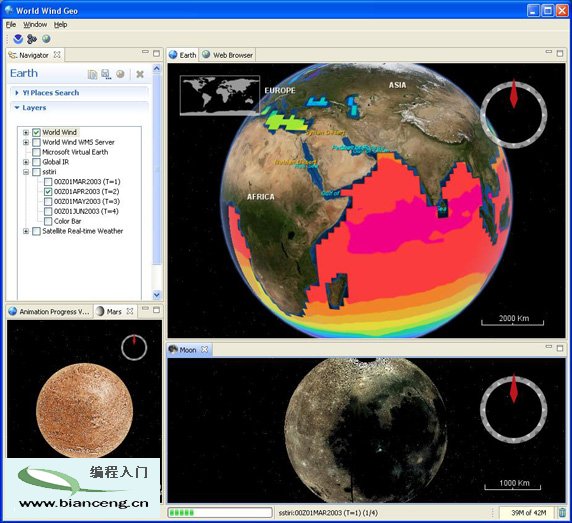Click the green globe toolbar icon

46,39
